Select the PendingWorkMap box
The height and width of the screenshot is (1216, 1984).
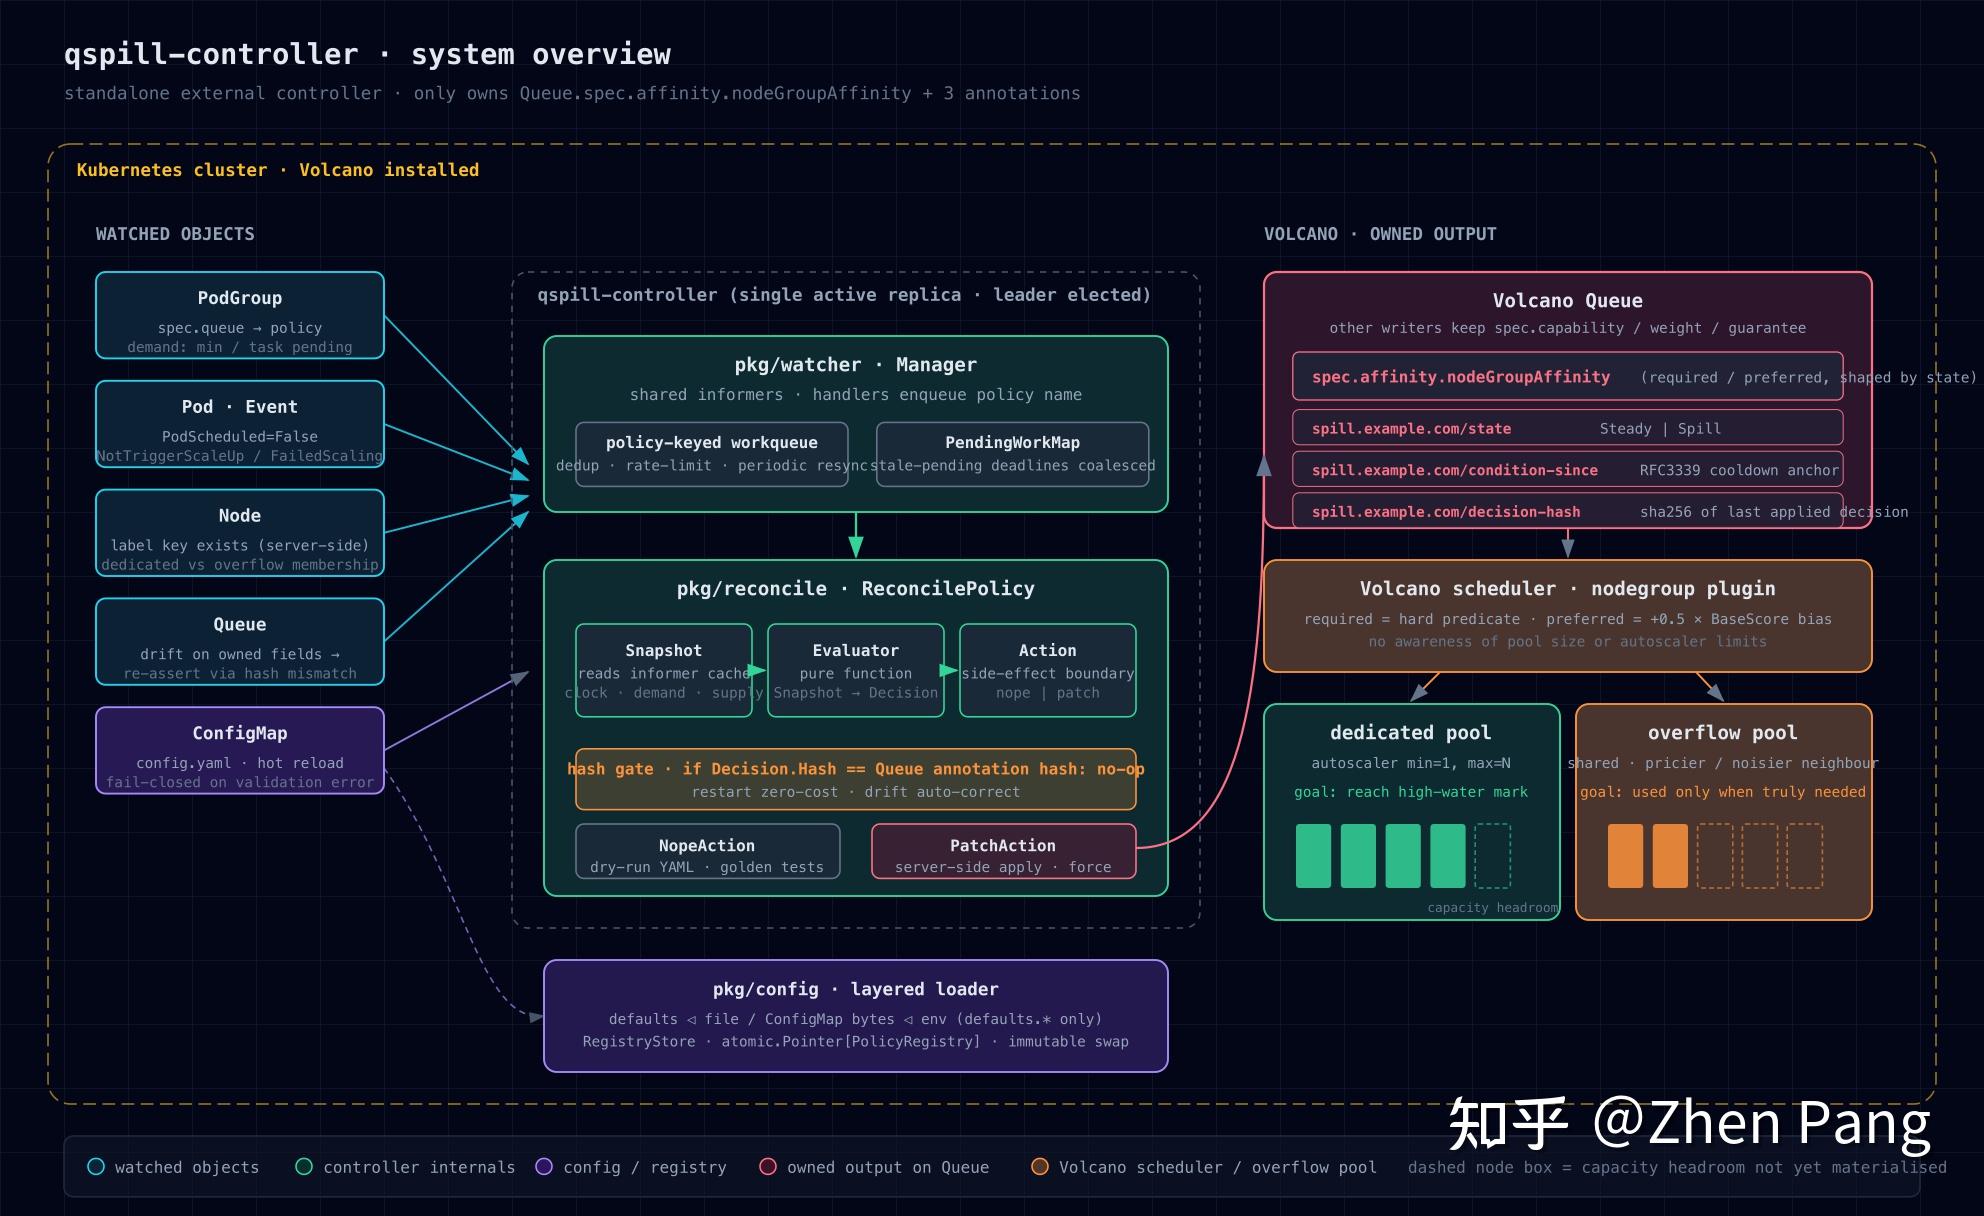coord(1013,454)
